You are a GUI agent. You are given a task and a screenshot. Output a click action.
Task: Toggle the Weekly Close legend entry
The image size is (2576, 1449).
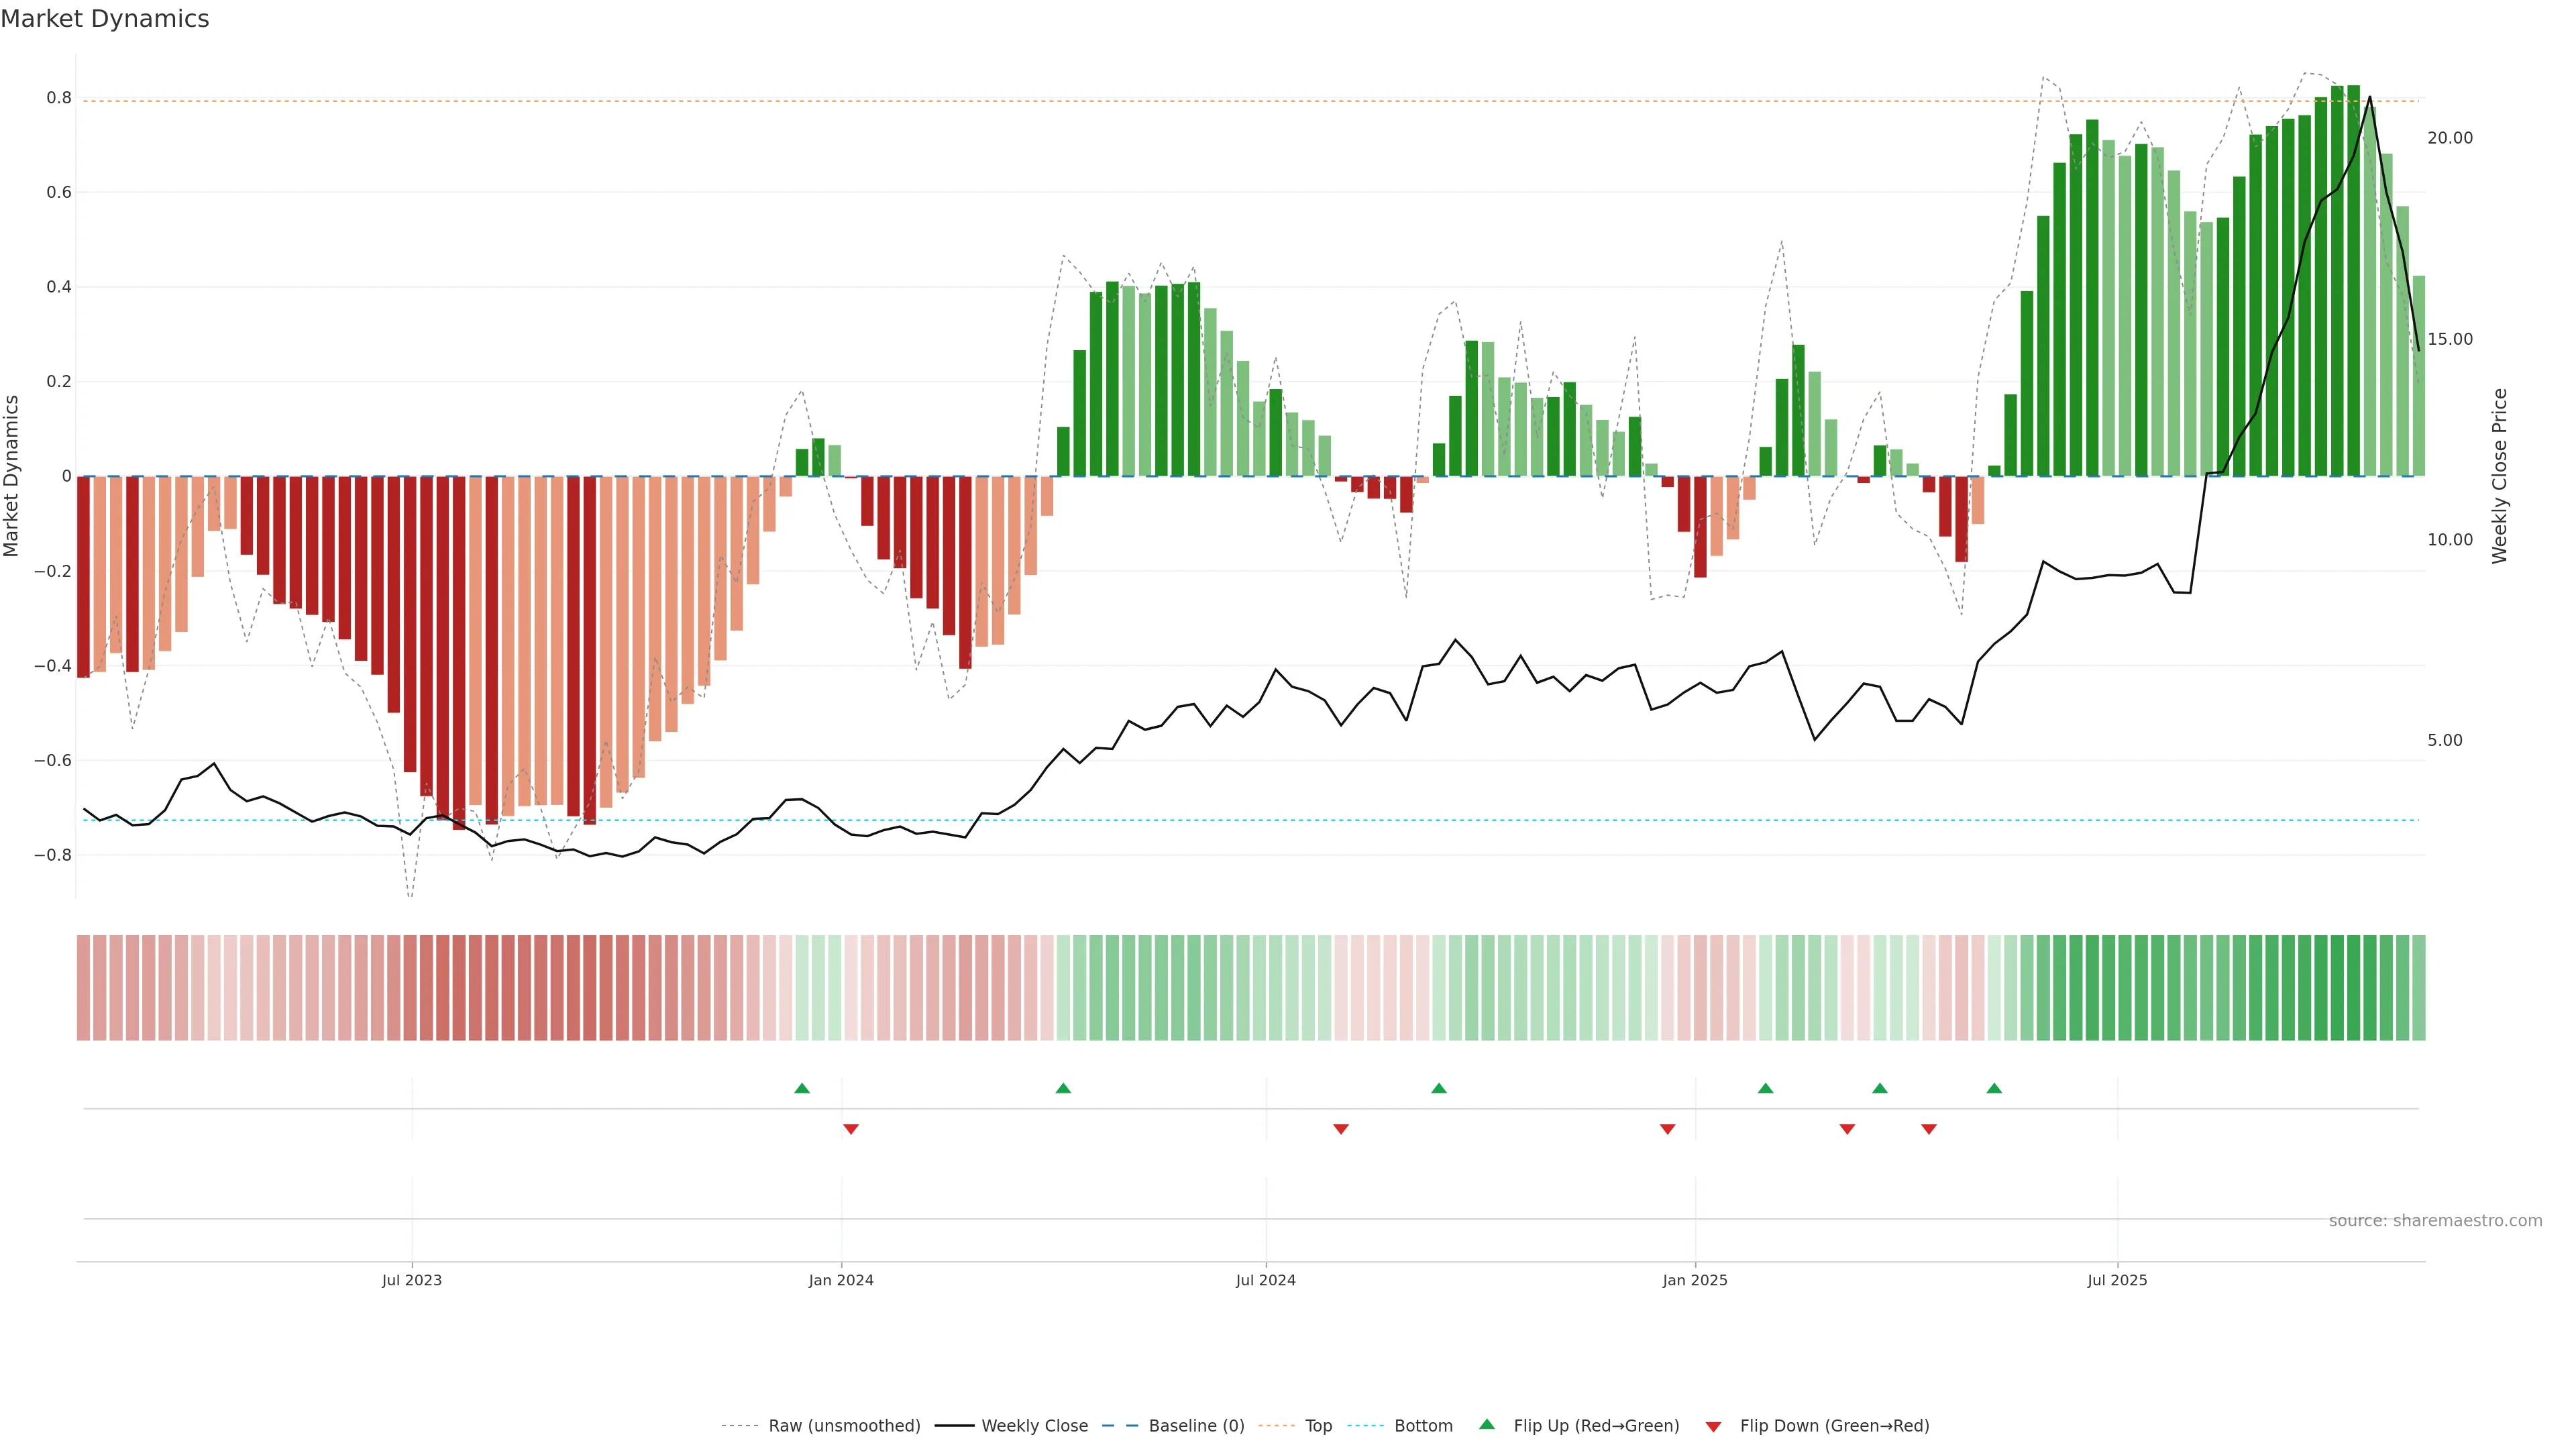(x=1034, y=1425)
